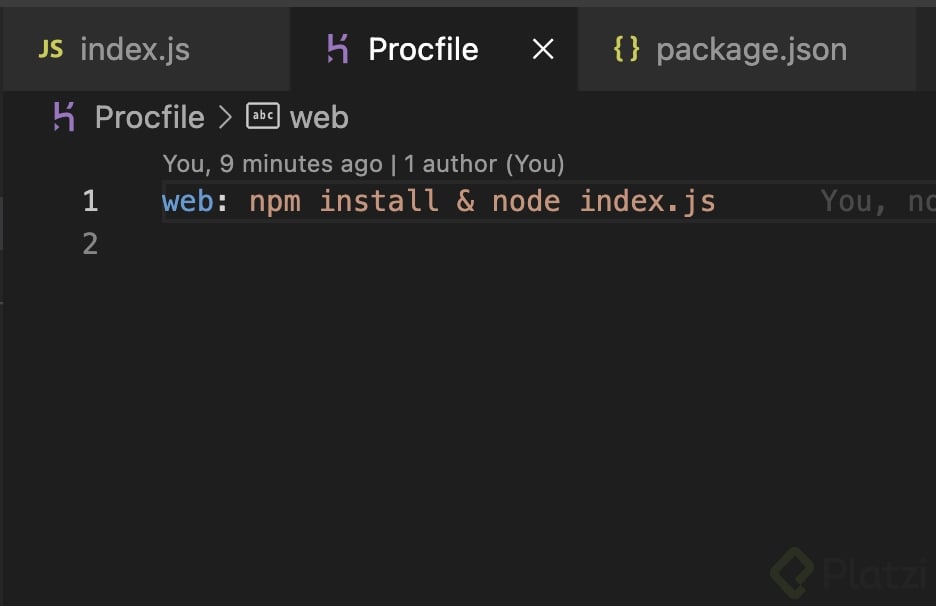Click the 'web' key in line 1

[187, 201]
